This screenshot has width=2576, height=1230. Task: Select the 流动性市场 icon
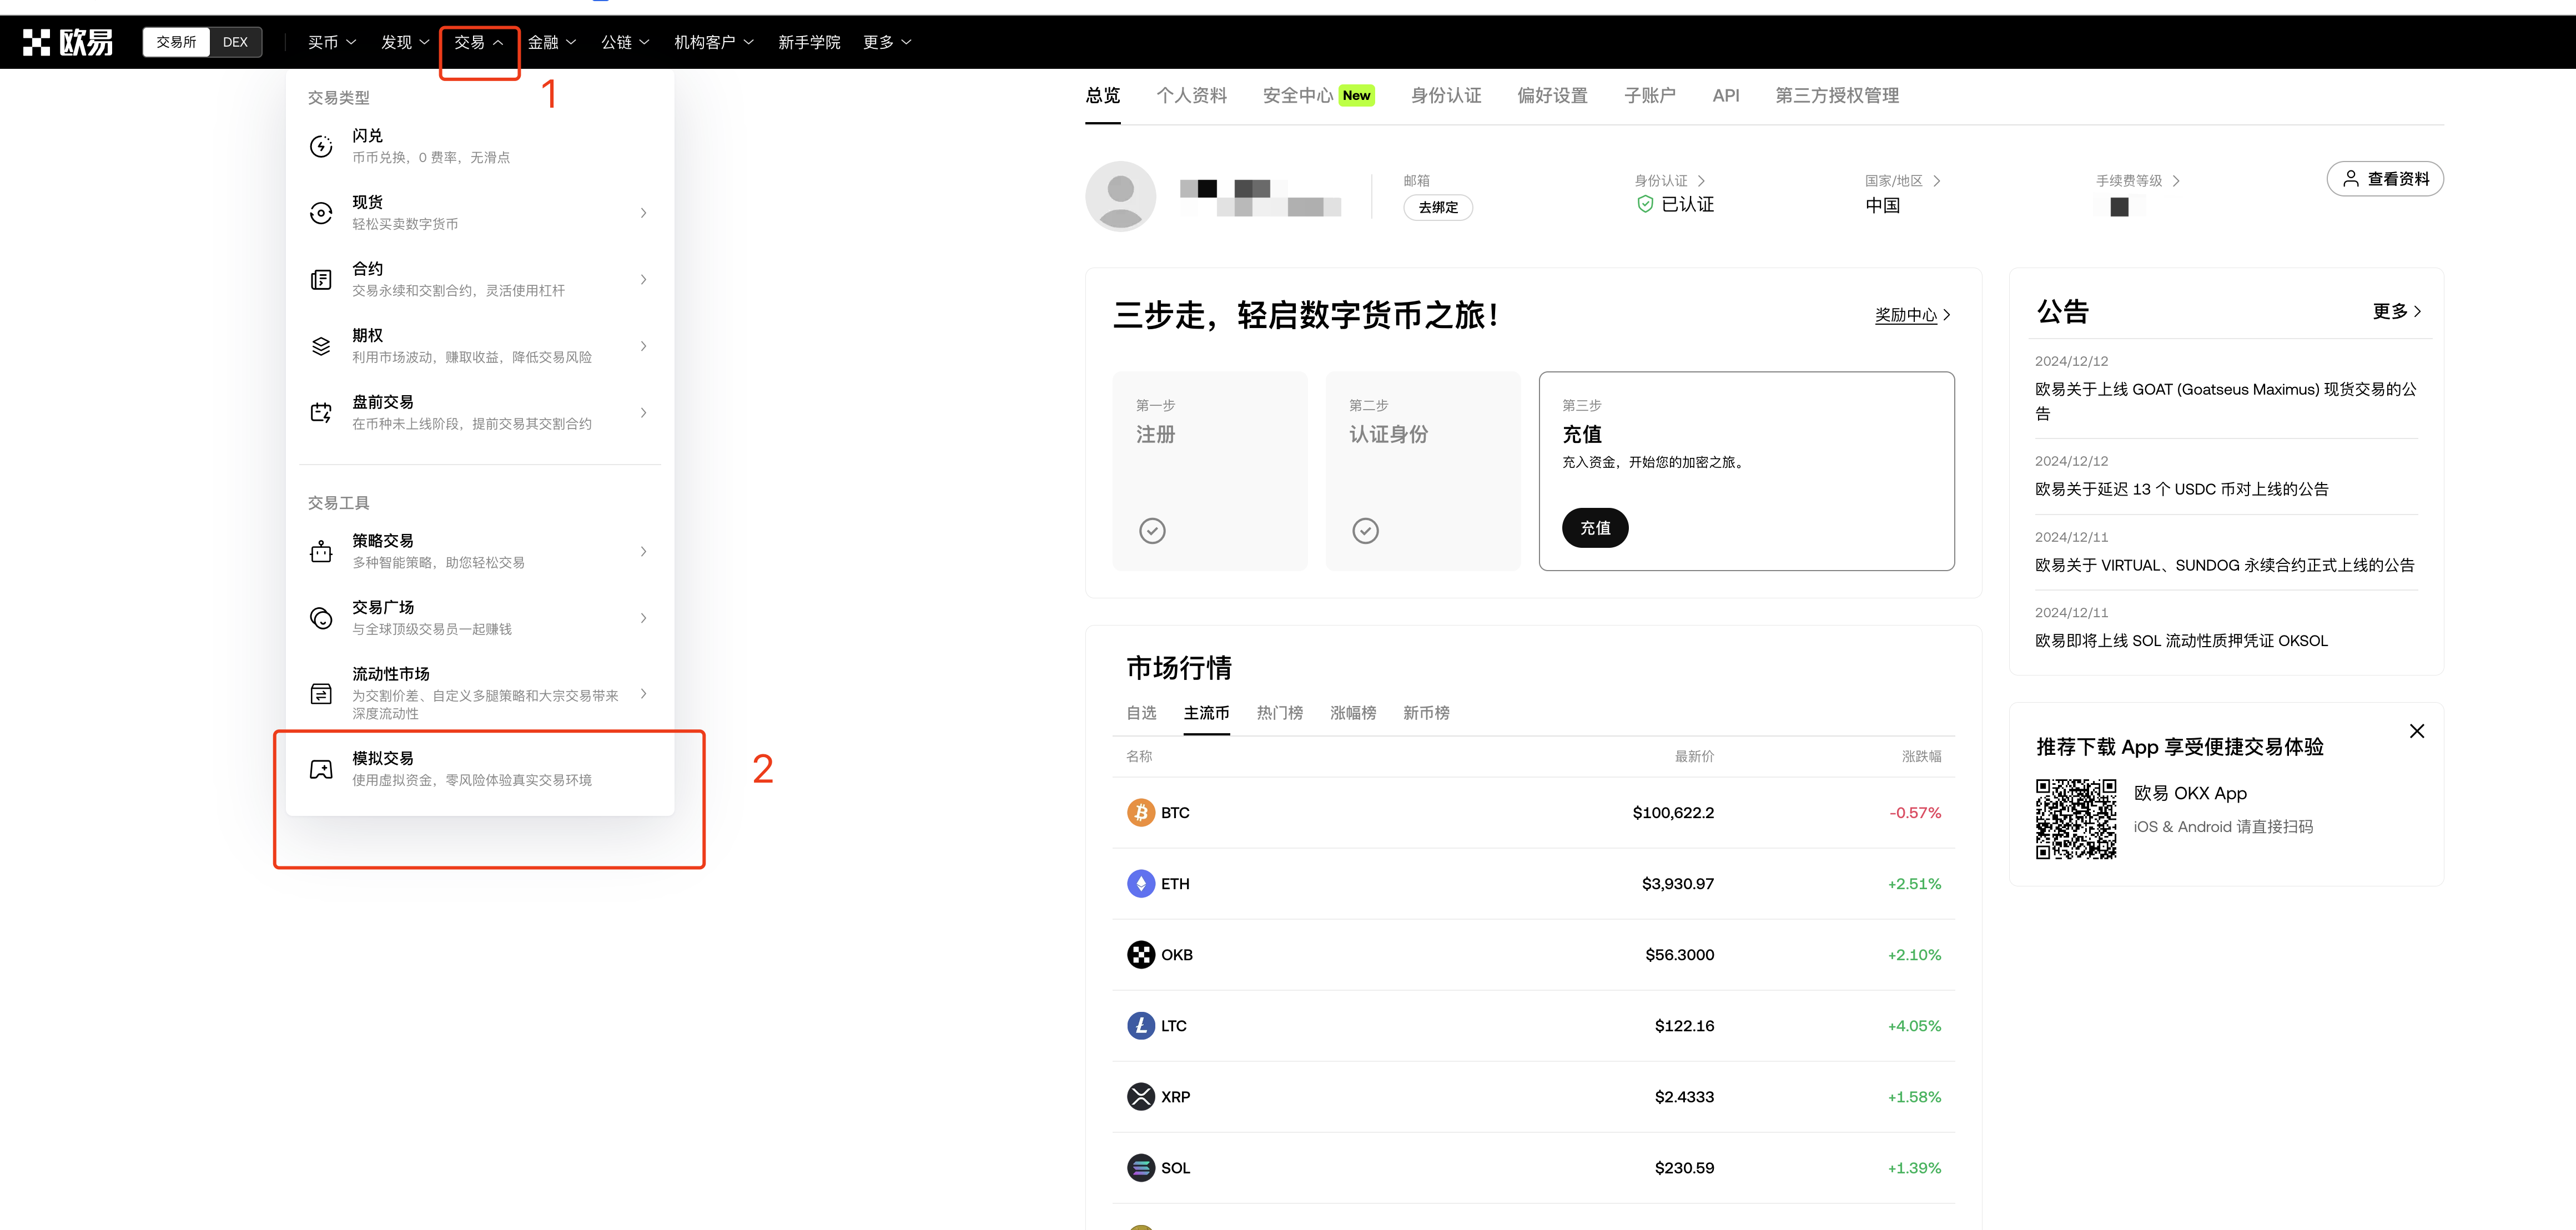tap(321, 693)
